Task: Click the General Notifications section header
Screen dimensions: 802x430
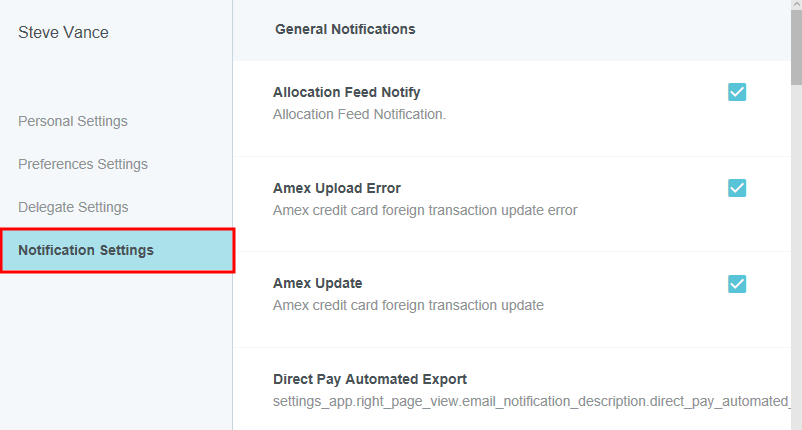Action: (x=345, y=30)
